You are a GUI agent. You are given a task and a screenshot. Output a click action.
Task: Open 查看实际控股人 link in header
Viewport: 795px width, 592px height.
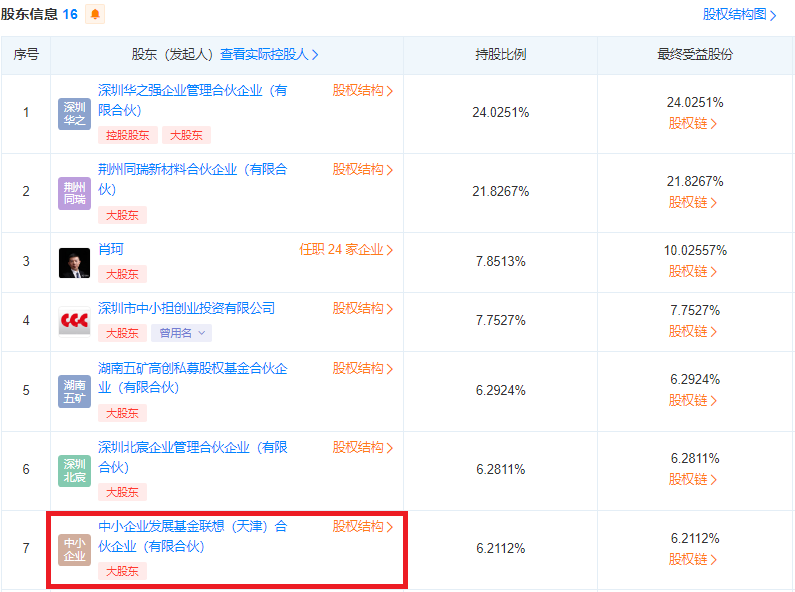269,55
